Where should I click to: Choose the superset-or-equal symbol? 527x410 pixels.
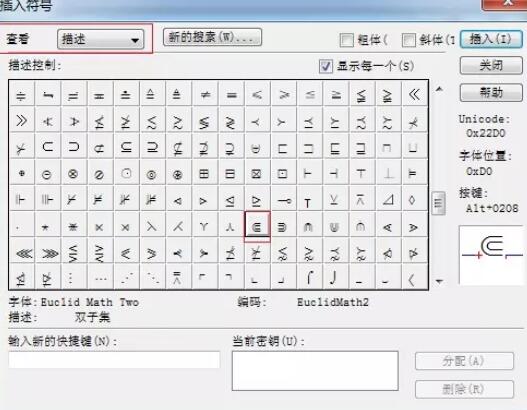pyautogui.click(x=152, y=147)
